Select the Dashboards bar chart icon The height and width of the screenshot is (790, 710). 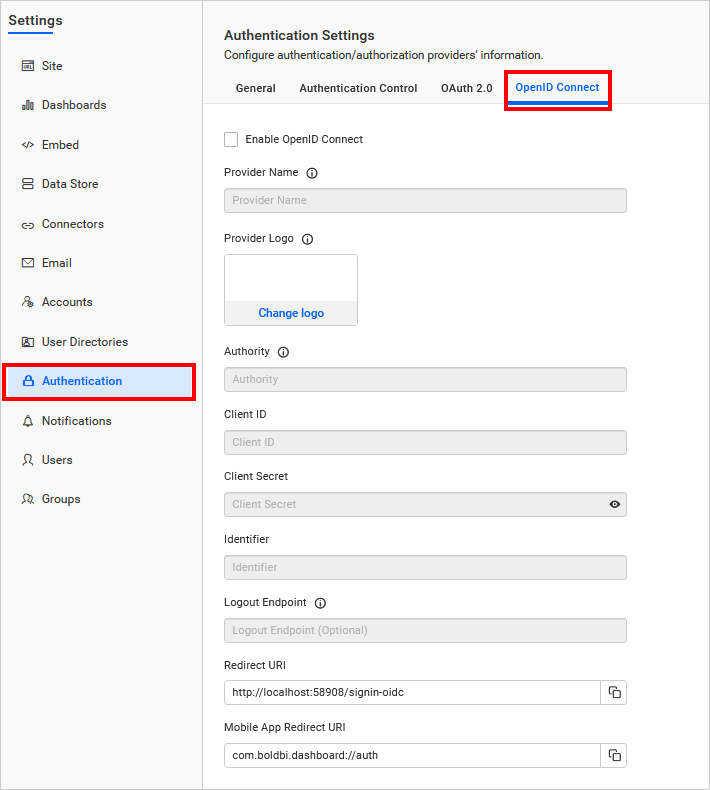(x=28, y=105)
